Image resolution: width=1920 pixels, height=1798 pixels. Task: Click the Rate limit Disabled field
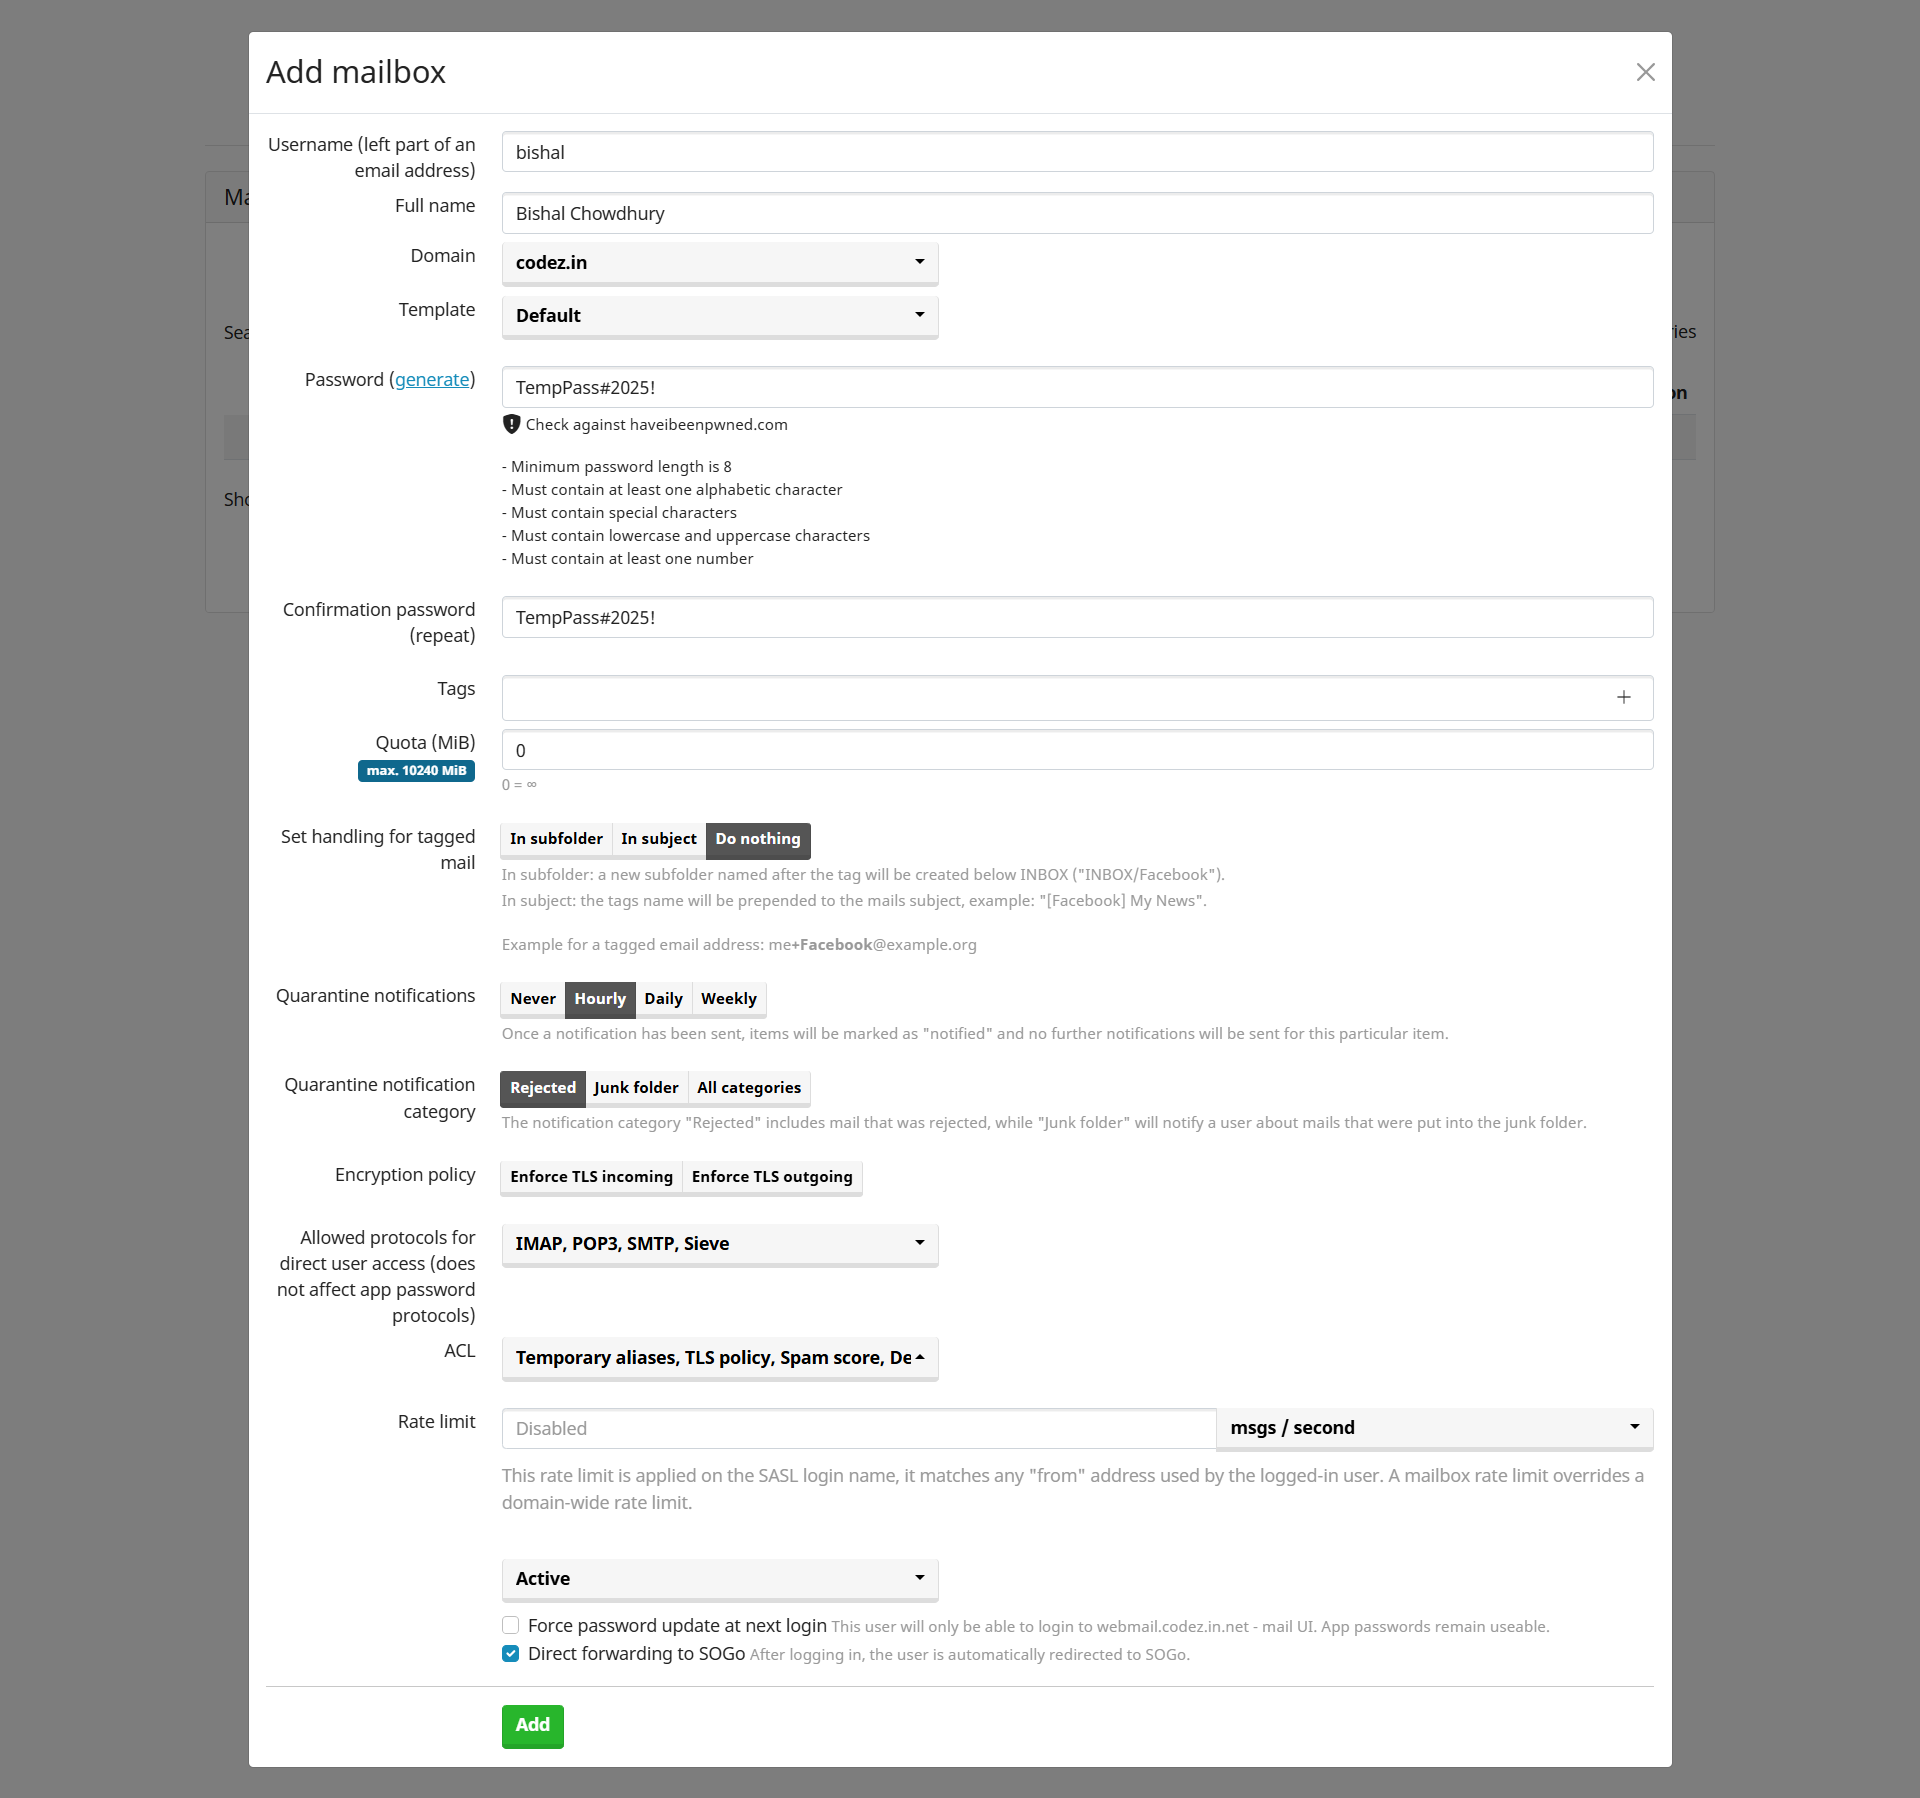click(x=858, y=1429)
